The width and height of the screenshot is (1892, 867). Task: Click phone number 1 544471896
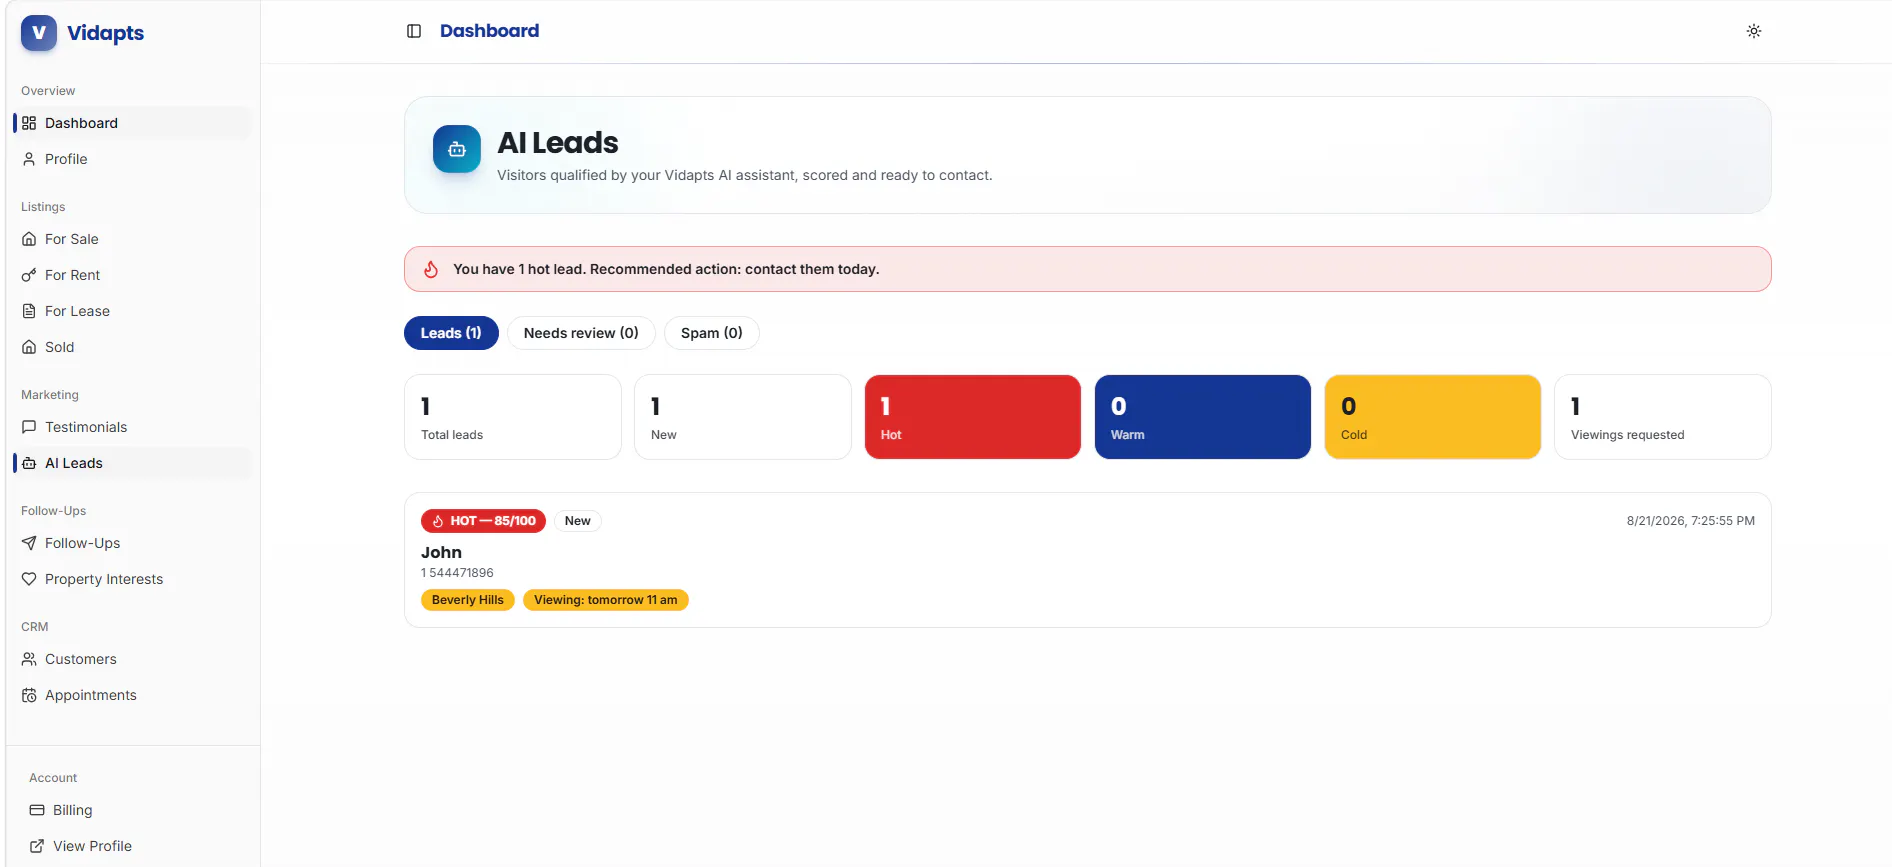pyautogui.click(x=457, y=573)
